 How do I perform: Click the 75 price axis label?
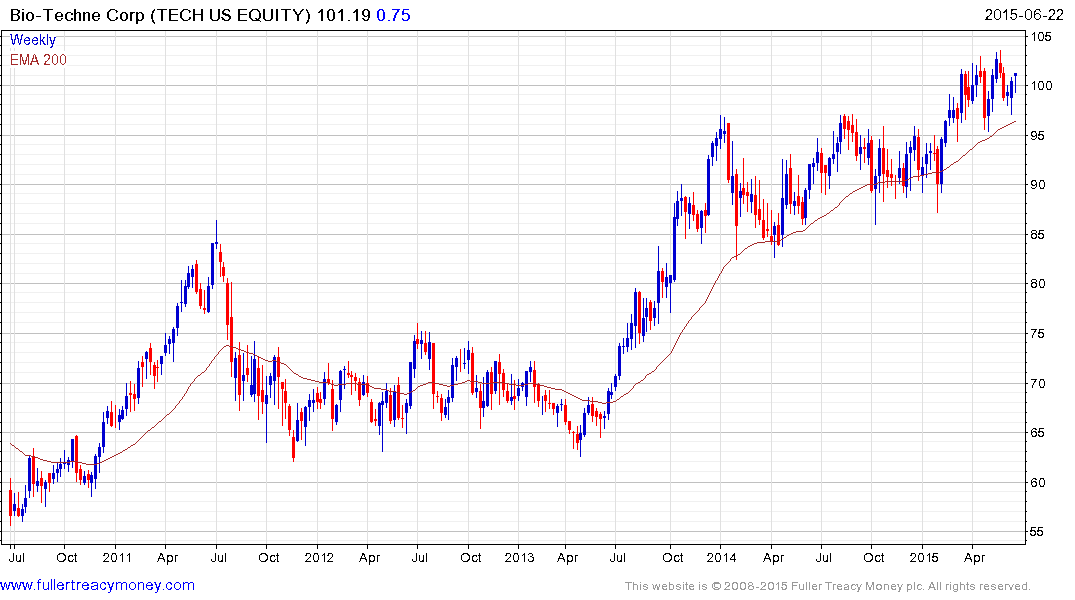coord(1038,334)
